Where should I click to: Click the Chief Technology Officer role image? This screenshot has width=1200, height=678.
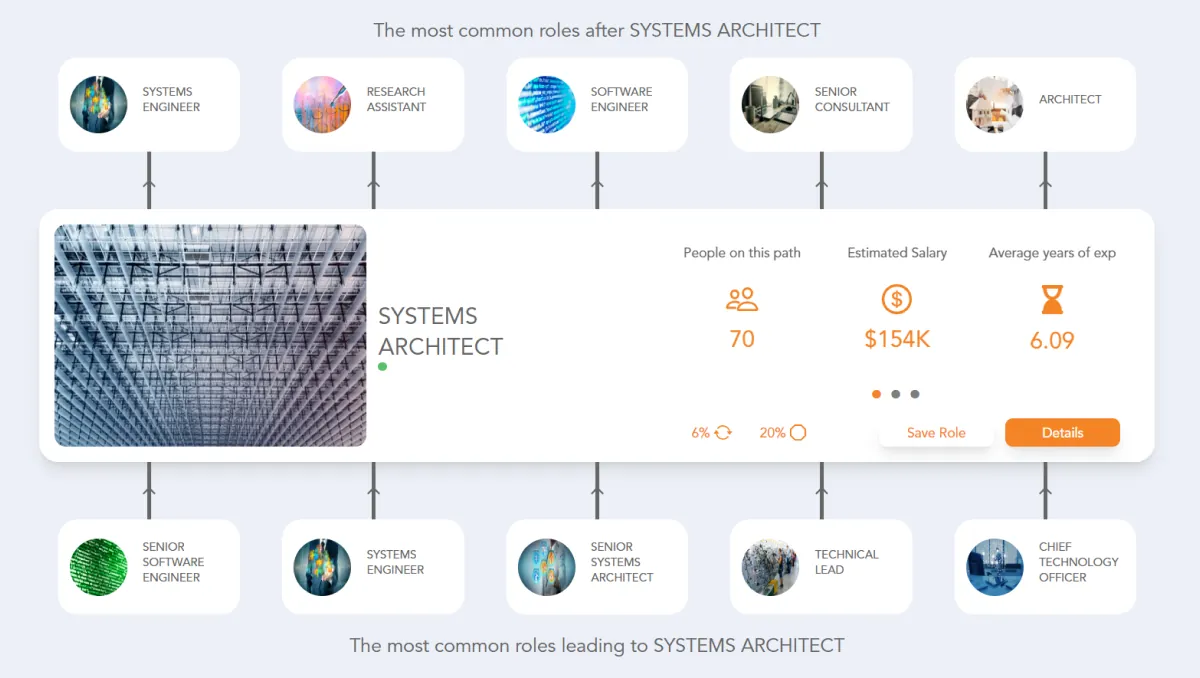[994, 567]
